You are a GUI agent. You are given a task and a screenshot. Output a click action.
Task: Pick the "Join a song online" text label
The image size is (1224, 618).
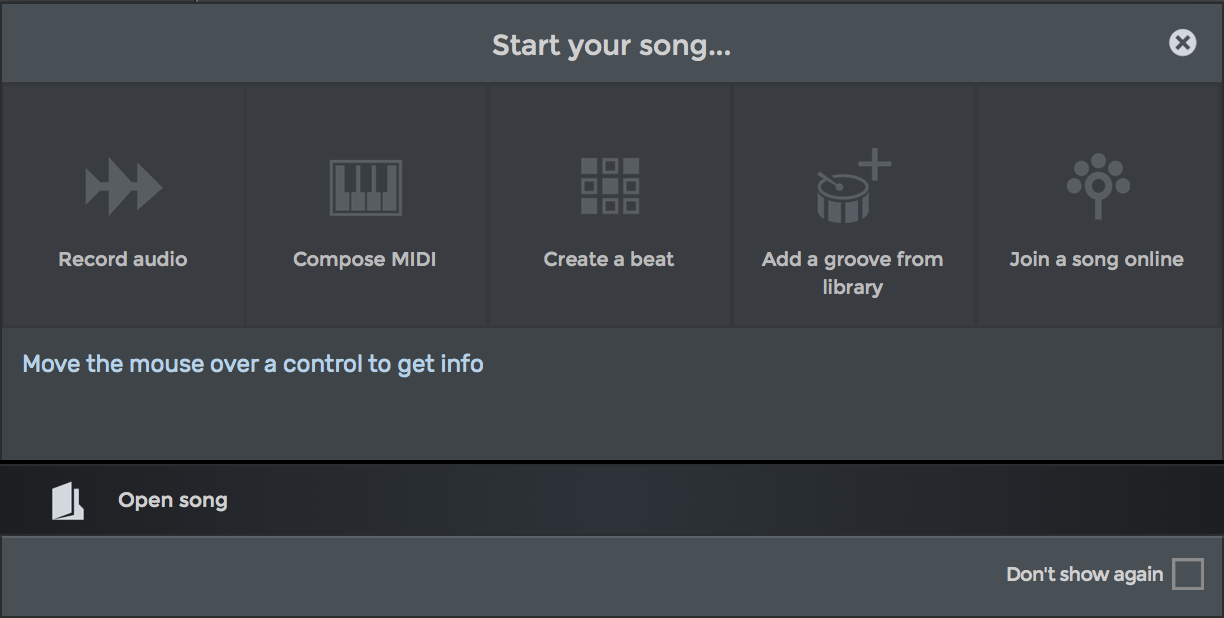[1097, 259]
